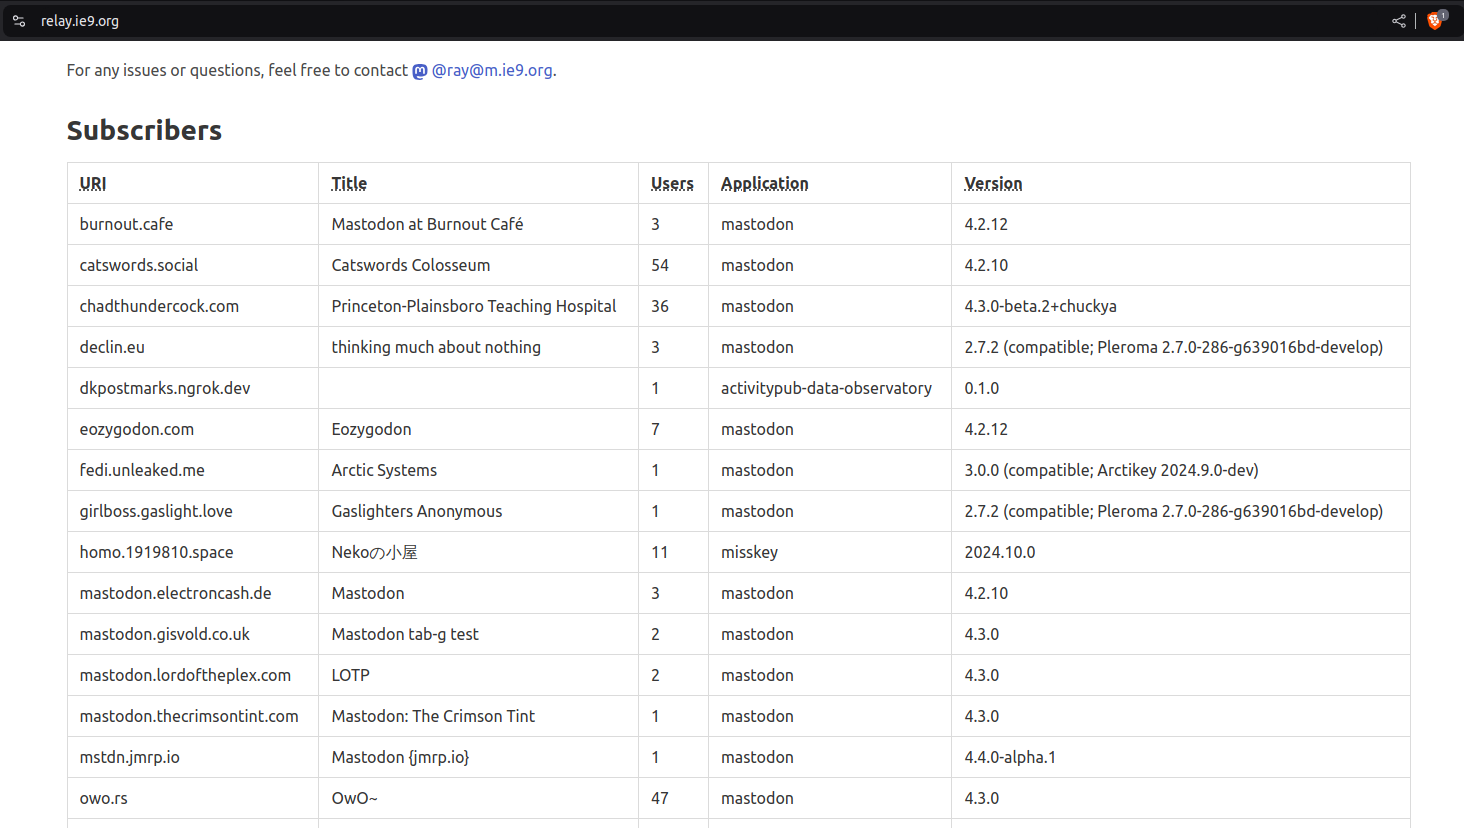Click the Gaslighters Anonymous title cell
The image size is (1464, 828).
(x=479, y=511)
